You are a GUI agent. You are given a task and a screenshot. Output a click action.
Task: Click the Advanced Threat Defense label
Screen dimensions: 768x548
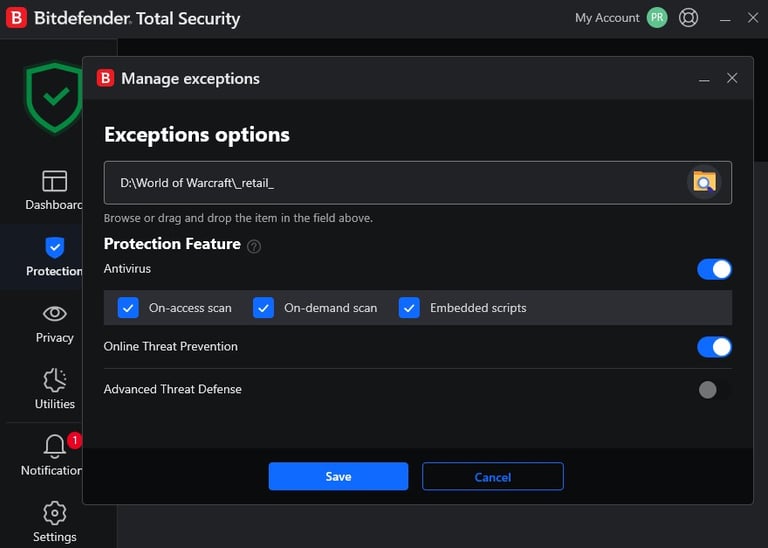tap(172, 389)
